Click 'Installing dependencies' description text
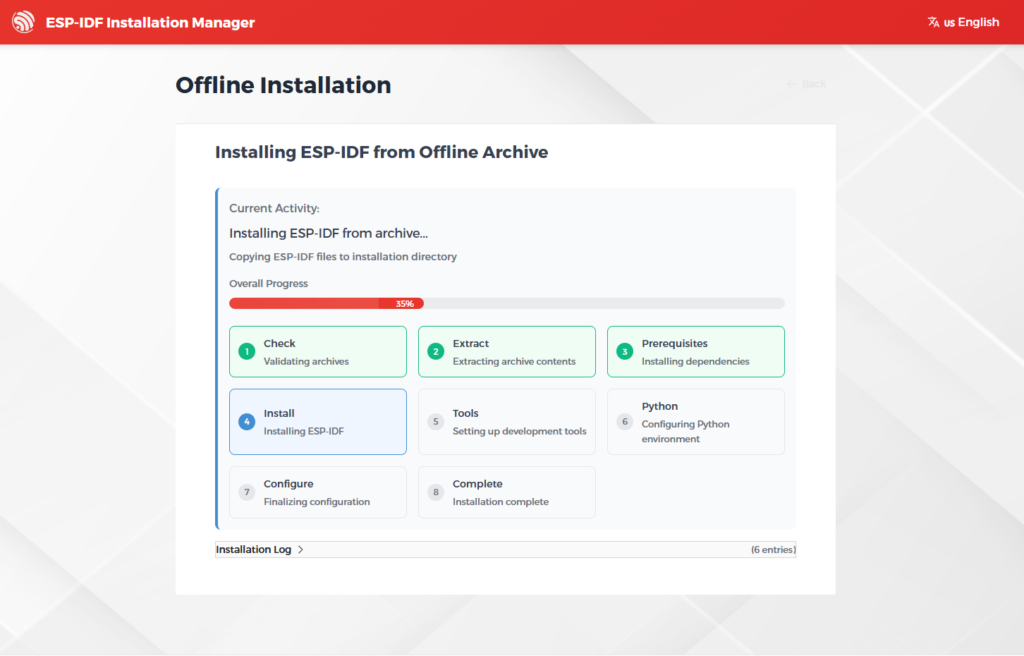The width and height of the screenshot is (1024, 656). coord(696,361)
